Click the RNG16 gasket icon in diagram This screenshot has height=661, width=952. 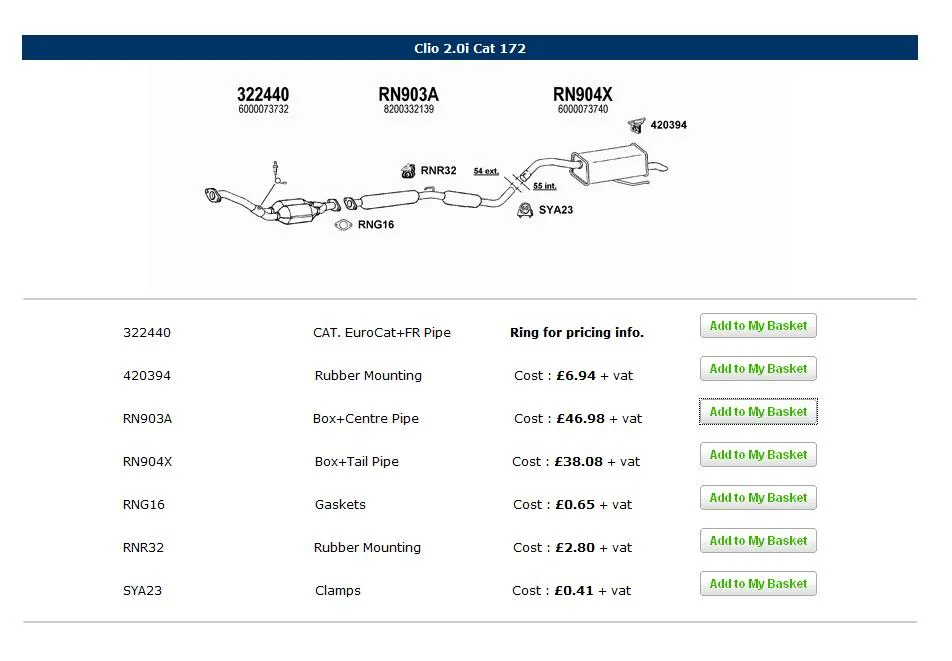click(x=343, y=225)
